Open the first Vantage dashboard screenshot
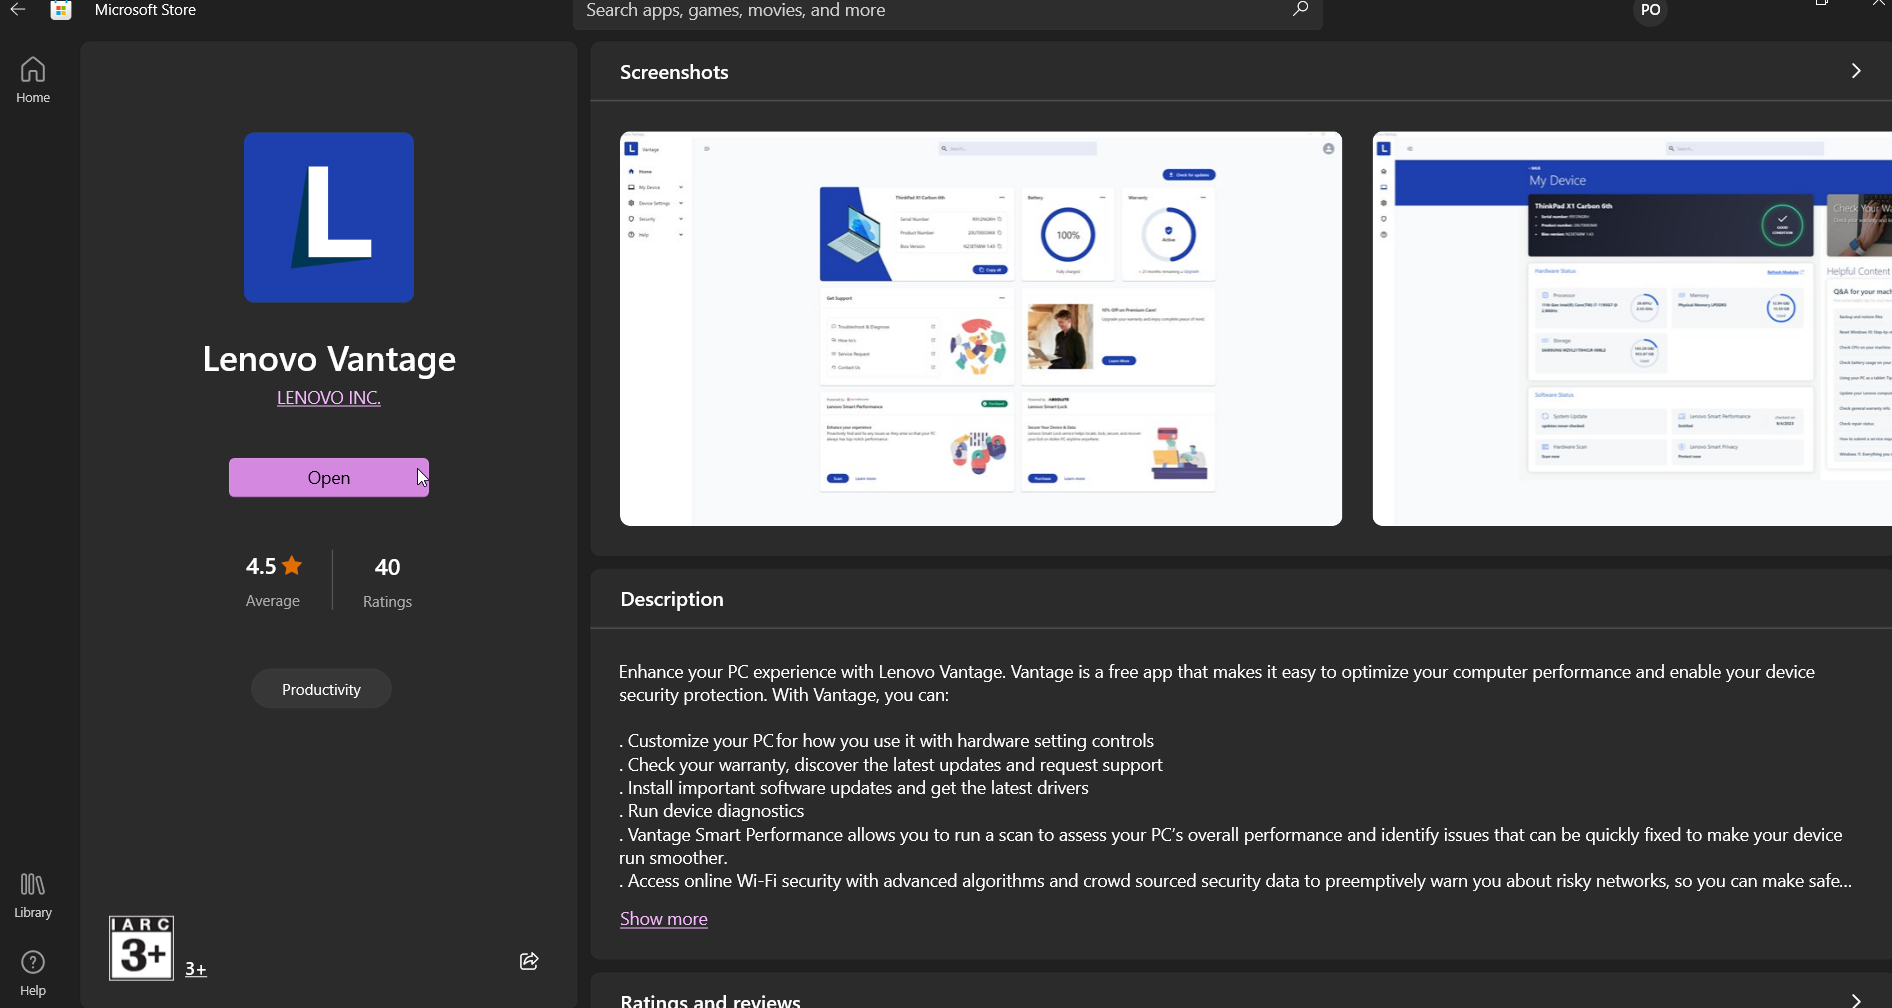 [981, 329]
